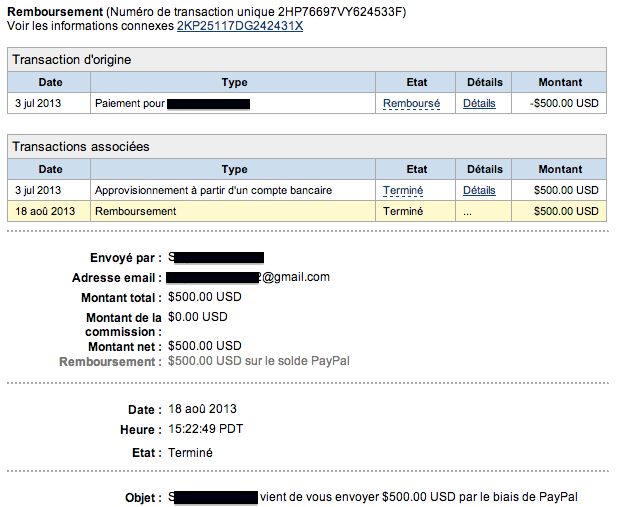Viewport: 641px width, 507px height.
Task: Open Détails link in Transaction d'origine table
Action: 479,103
